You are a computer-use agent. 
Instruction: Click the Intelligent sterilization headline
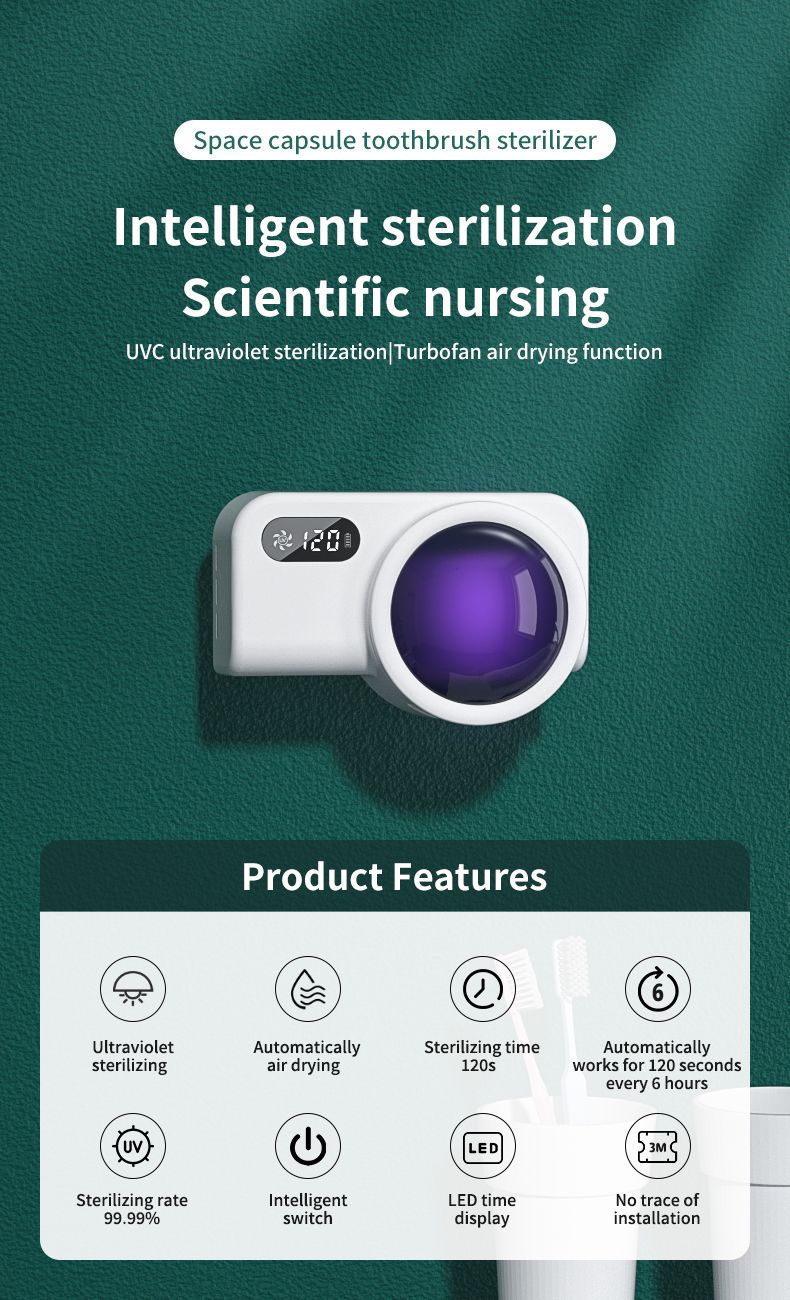(x=395, y=227)
